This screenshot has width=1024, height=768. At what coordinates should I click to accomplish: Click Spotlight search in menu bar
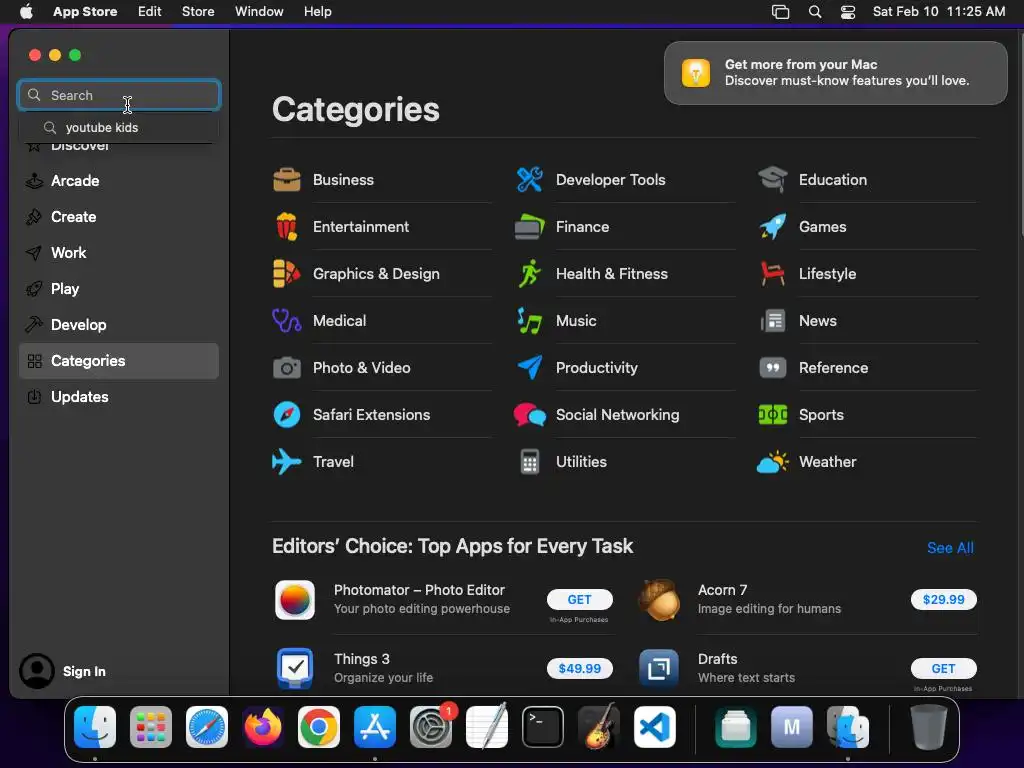pyautogui.click(x=814, y=11)
